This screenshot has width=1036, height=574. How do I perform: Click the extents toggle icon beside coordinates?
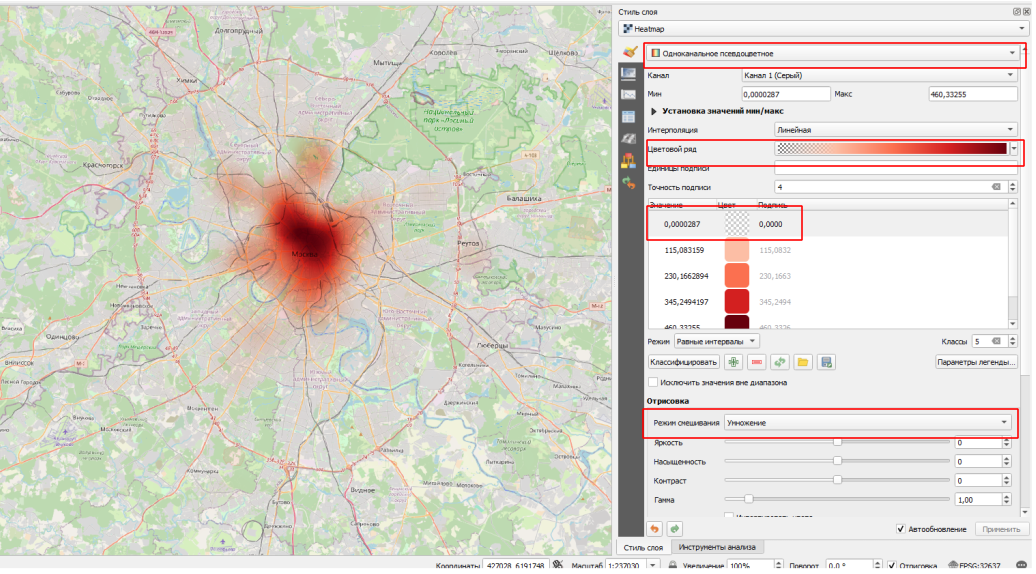(558, 565)
